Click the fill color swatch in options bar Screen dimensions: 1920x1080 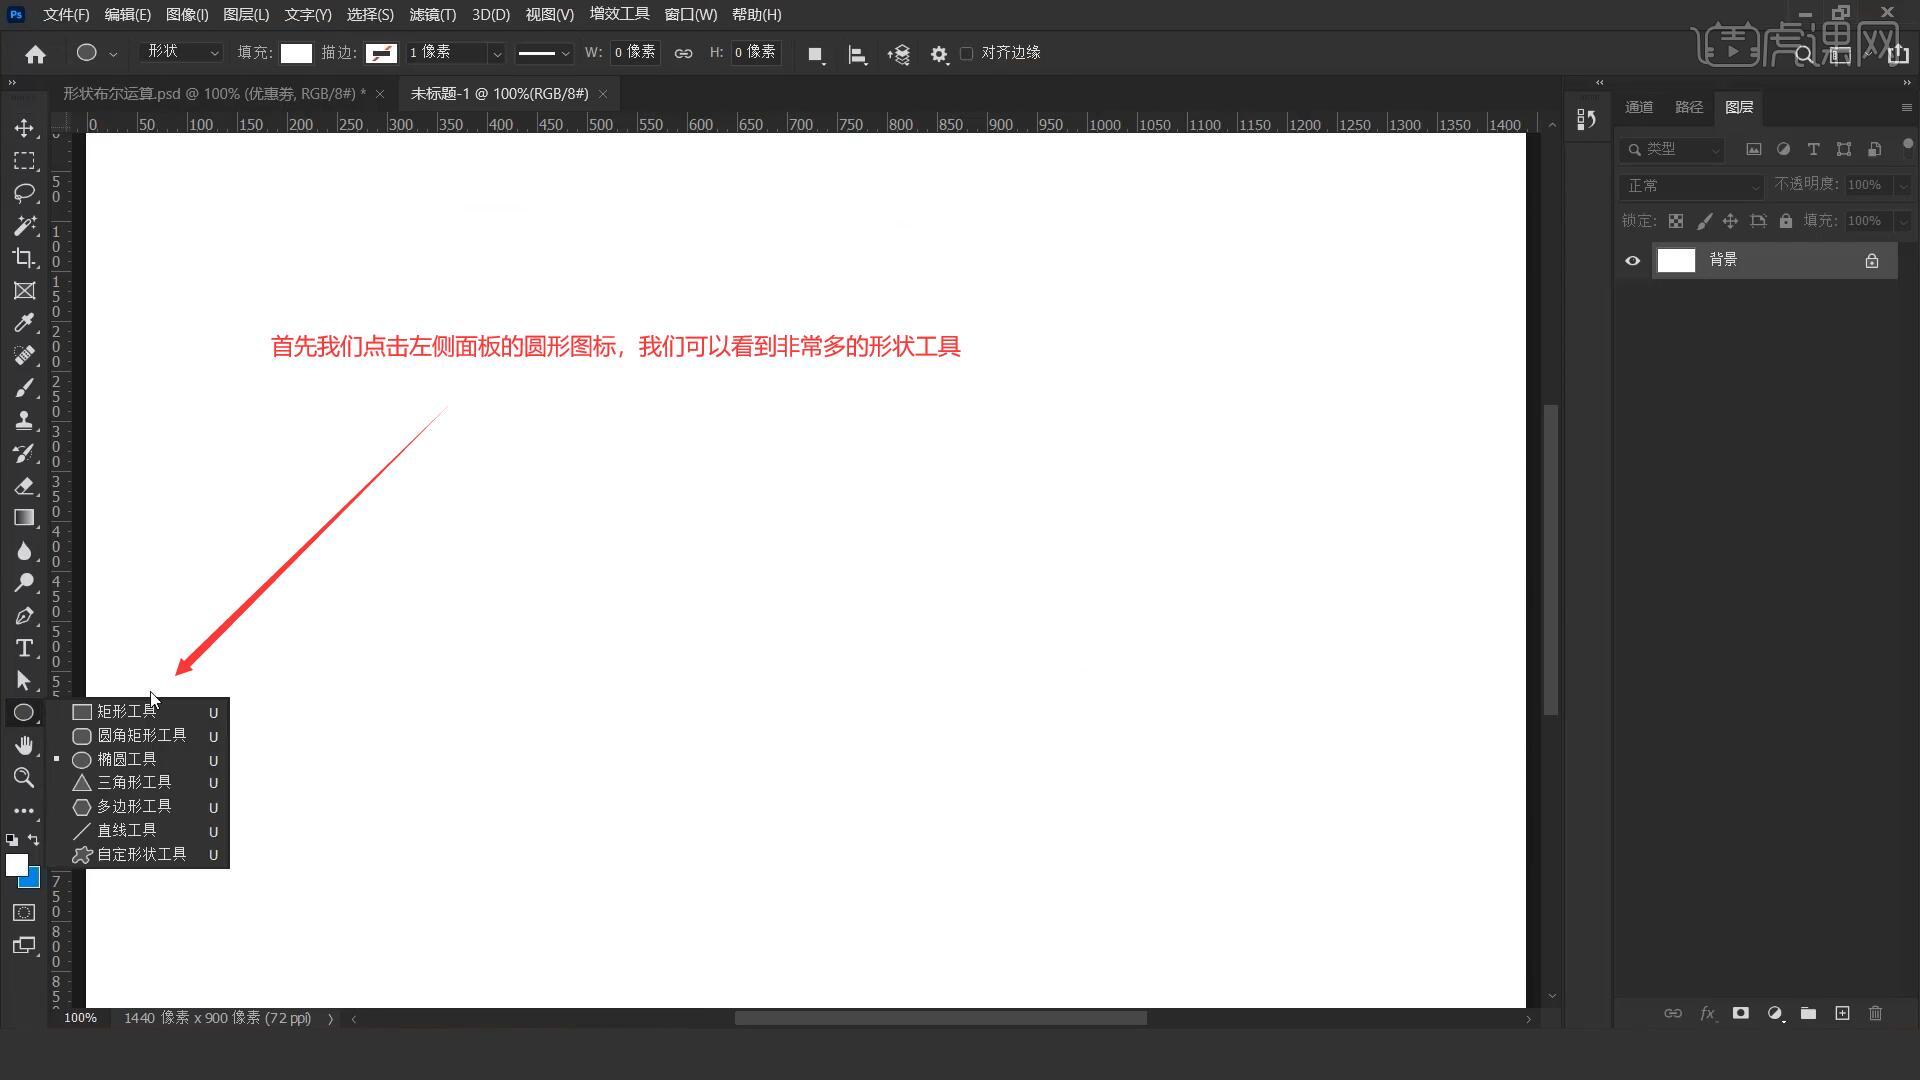pyautogui.click(x=296, y=53)
